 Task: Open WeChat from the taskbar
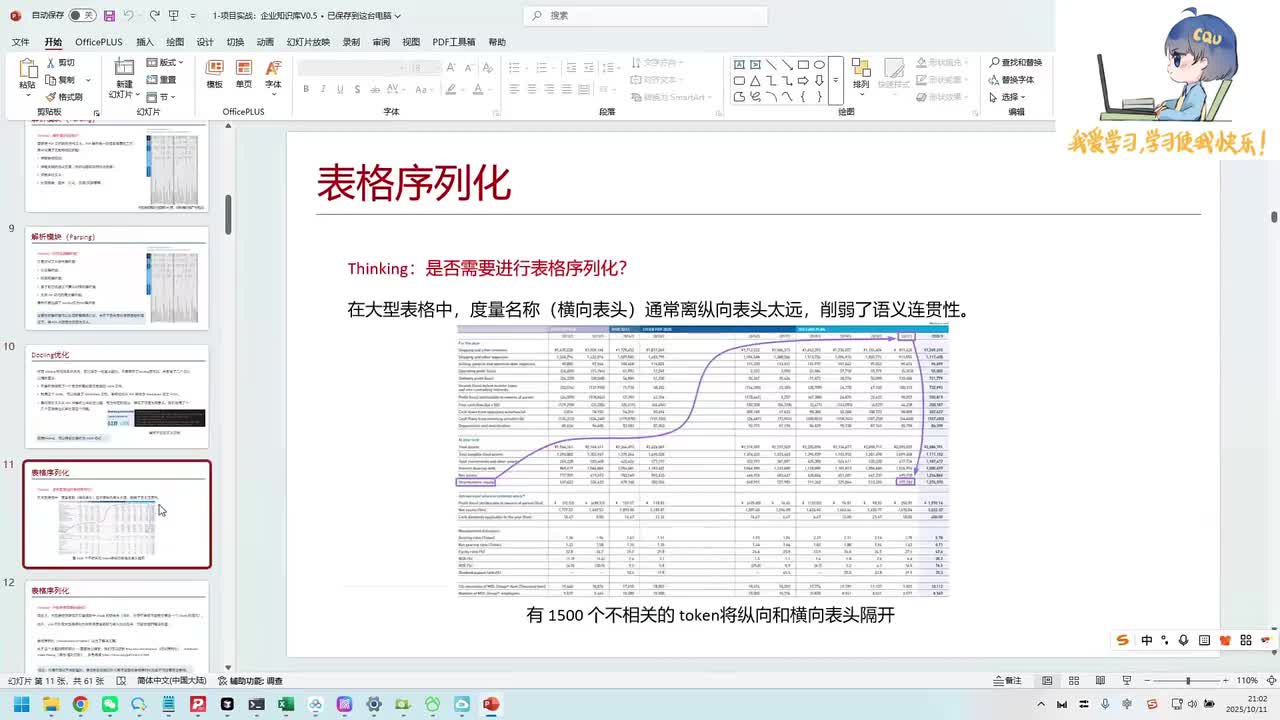(x=109, y=705)
